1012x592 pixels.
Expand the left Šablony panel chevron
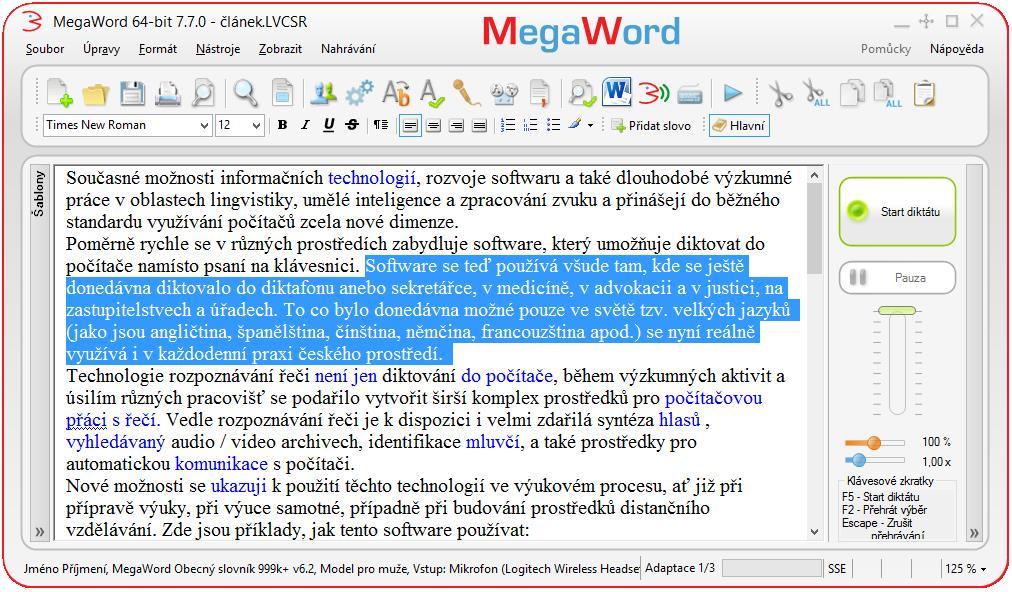[39, 532]
